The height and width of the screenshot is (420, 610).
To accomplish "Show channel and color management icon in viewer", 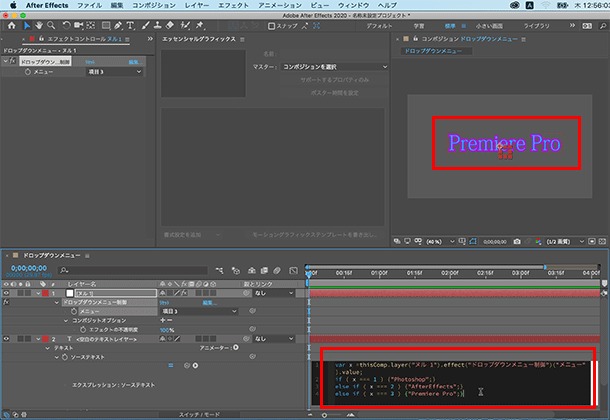I will point(538,242).
